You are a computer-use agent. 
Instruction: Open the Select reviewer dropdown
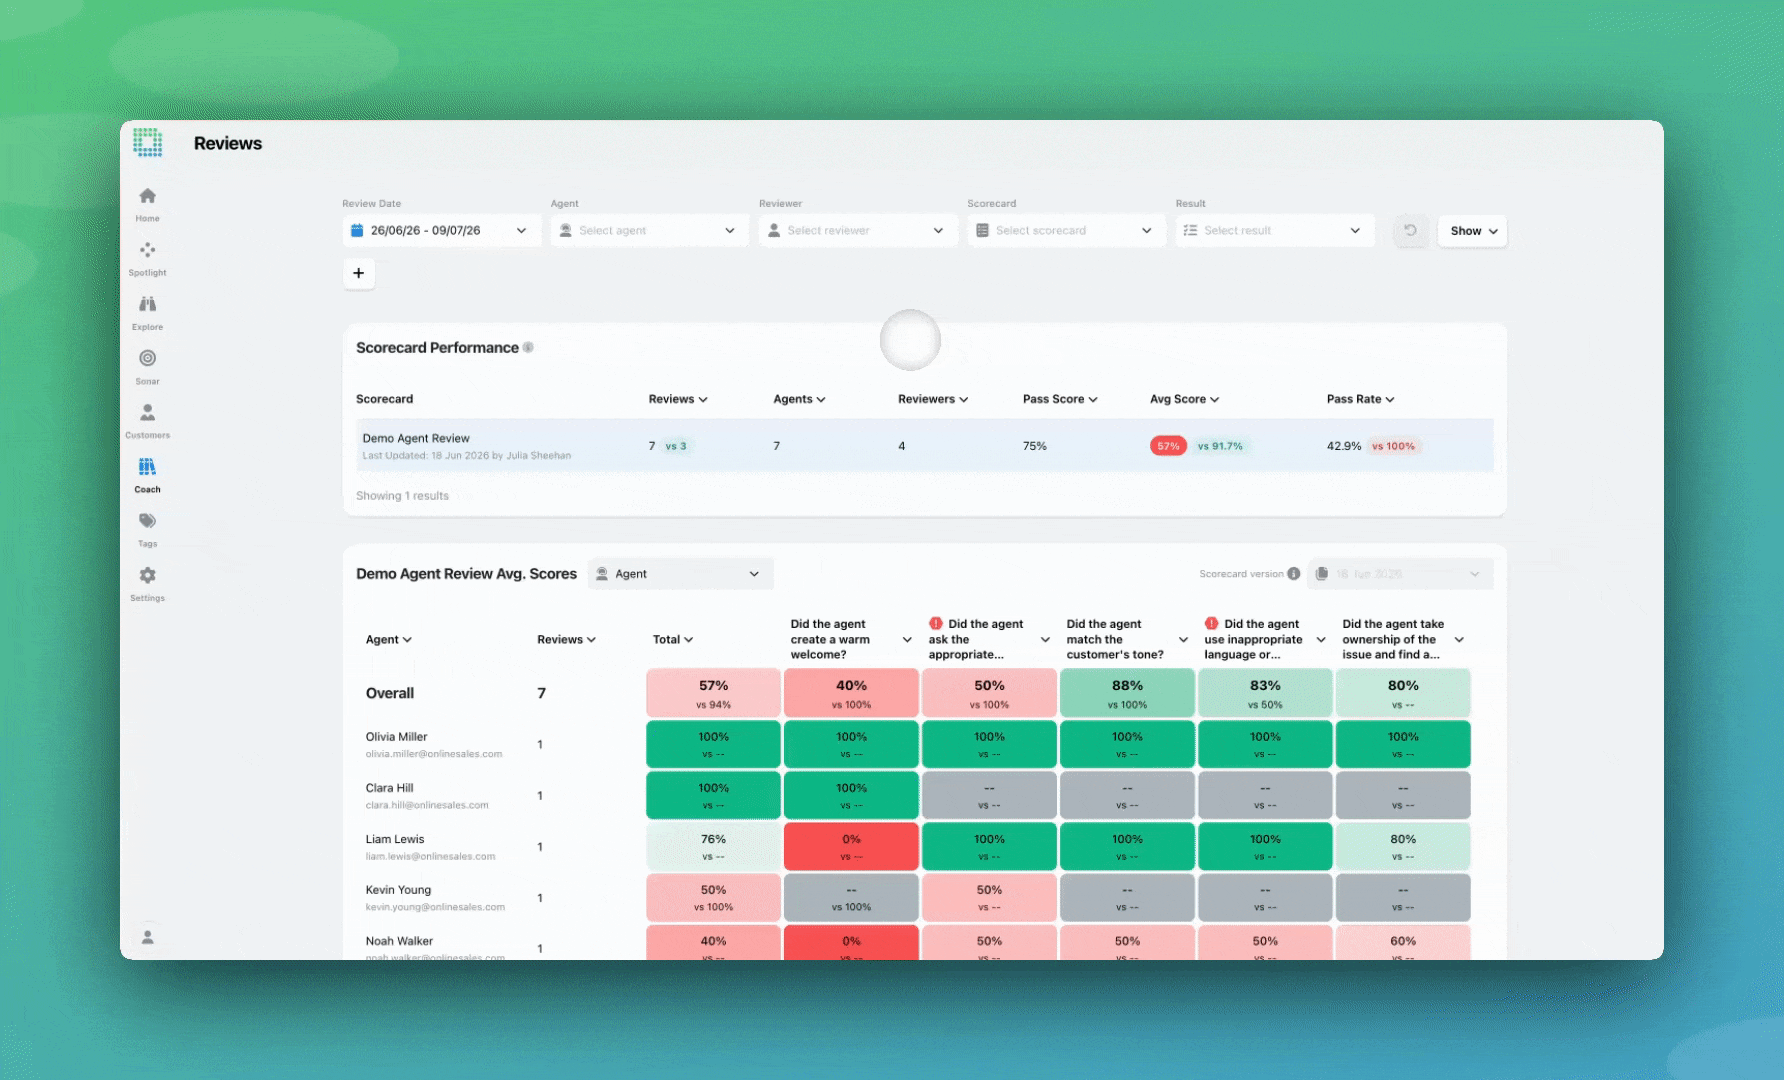pos(858,230)
